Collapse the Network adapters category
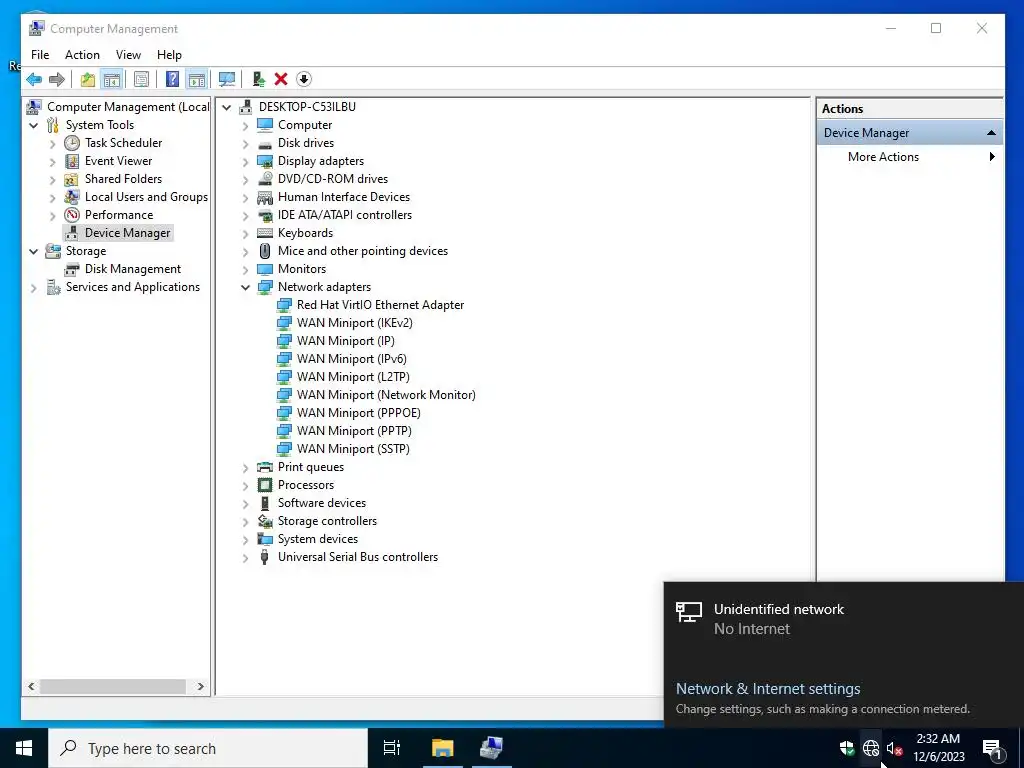This screenshot has height=768, width=1024. click(x=246, y=287)
